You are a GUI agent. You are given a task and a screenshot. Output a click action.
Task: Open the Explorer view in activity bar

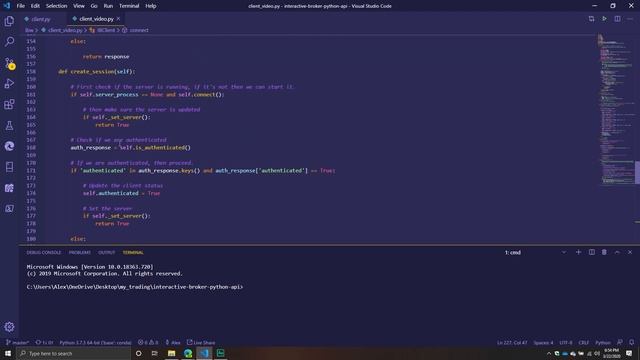(9, 21)
